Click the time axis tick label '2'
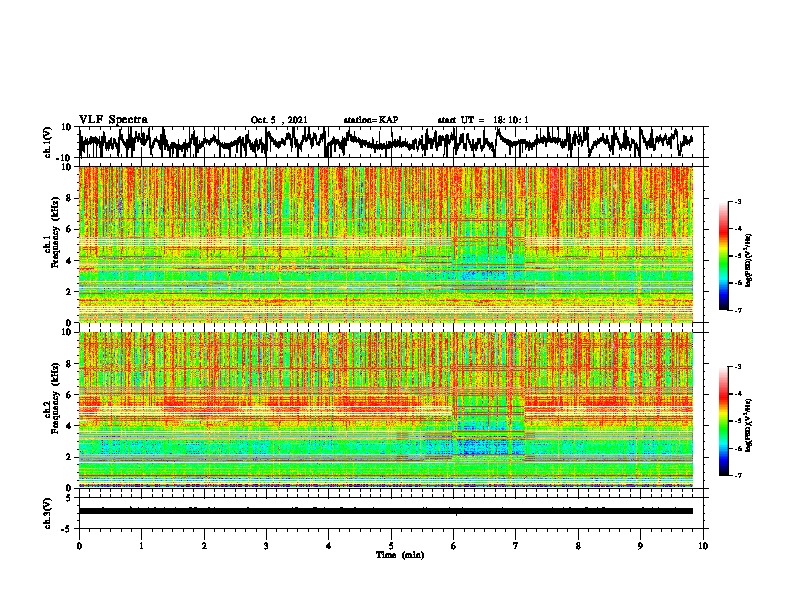 (x=204, y=546)
